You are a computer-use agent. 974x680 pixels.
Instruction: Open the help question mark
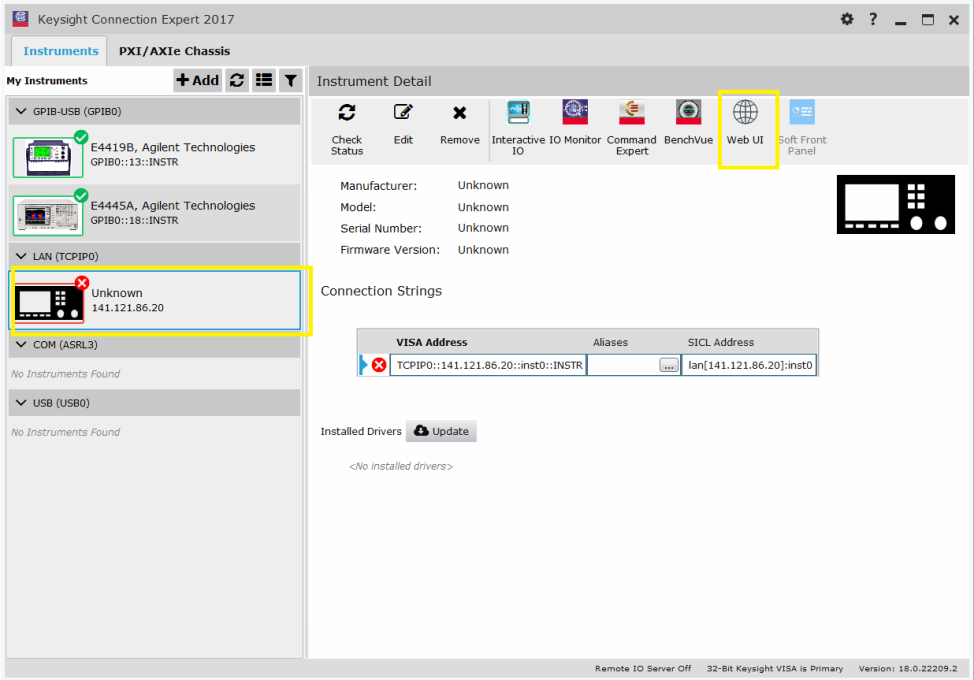pos(873,19)
